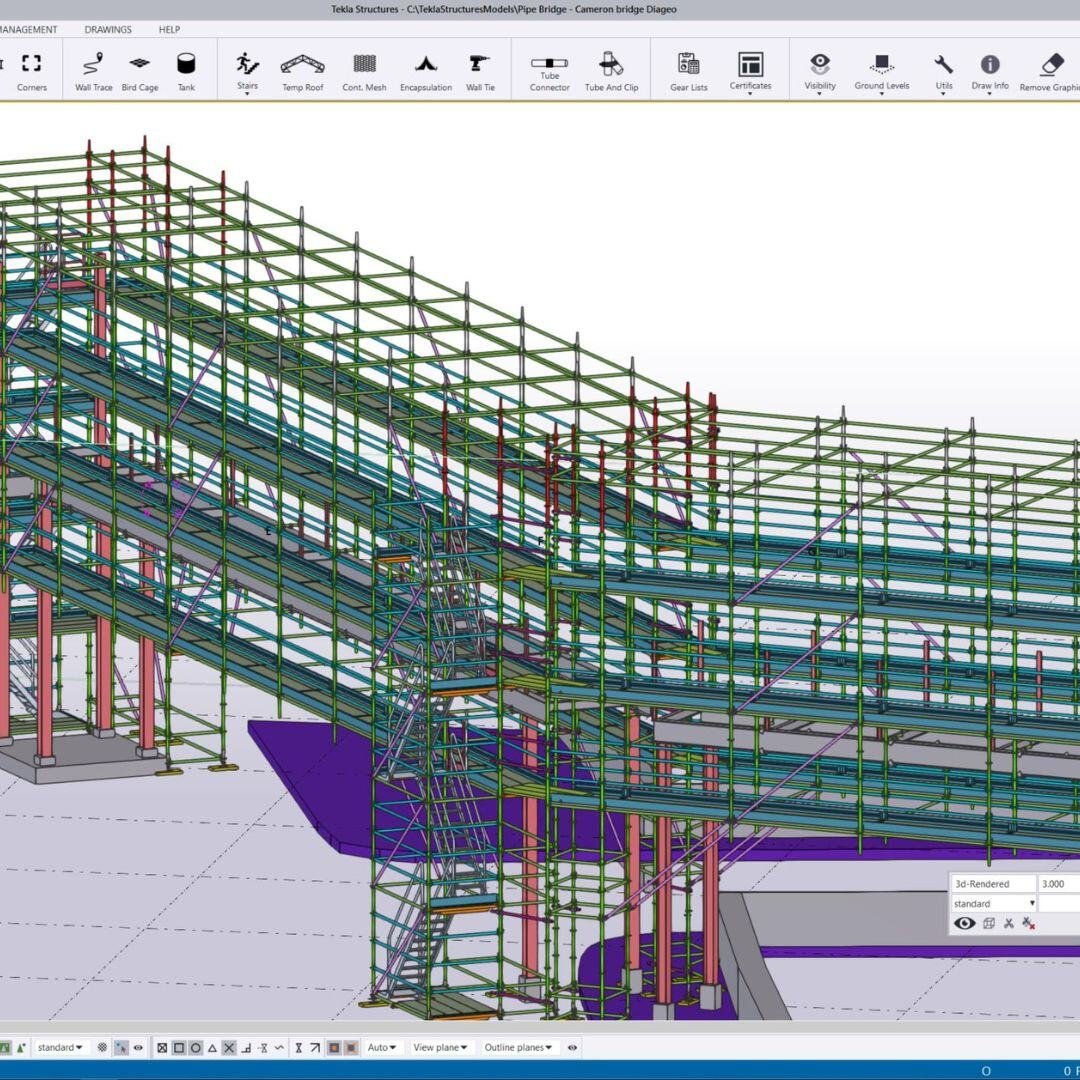The height and width of the screenshot is (1080, 1080).
Task: Open the Tube Connector tool
Action: point(548,70)
